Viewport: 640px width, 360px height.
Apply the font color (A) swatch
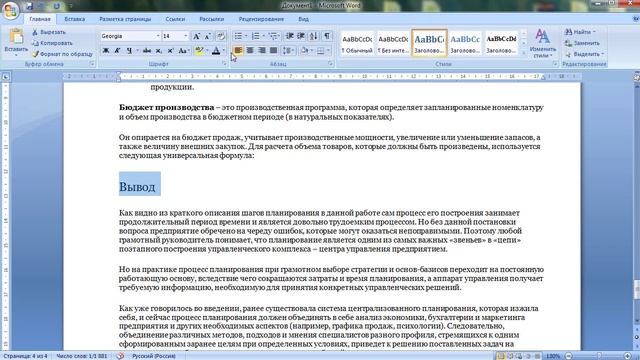216,51
